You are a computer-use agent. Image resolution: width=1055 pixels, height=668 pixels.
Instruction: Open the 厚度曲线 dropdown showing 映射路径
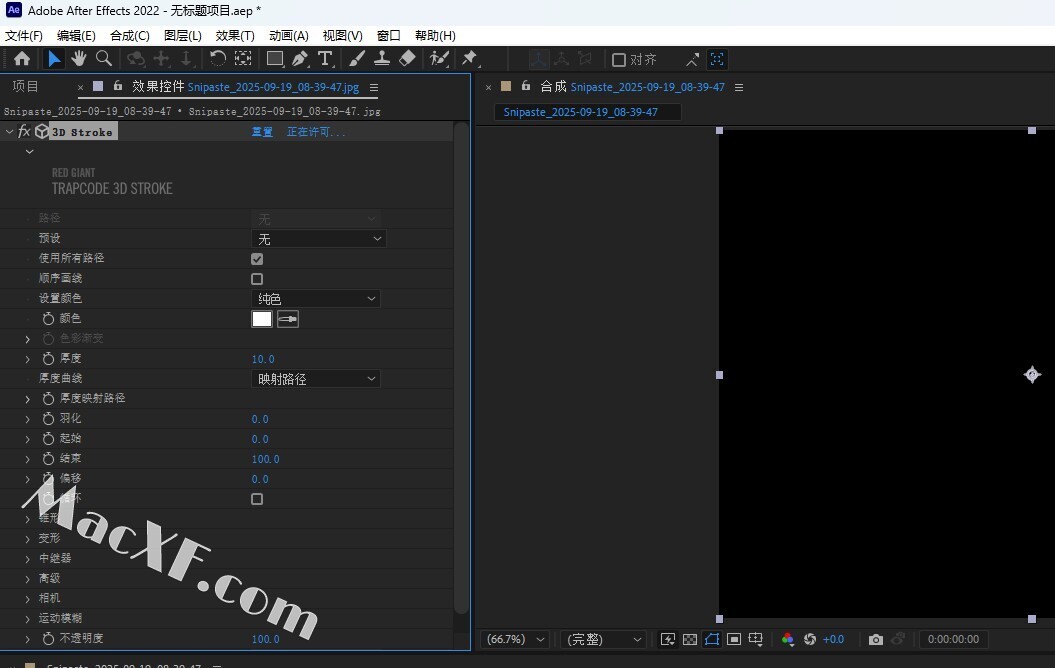316,379
